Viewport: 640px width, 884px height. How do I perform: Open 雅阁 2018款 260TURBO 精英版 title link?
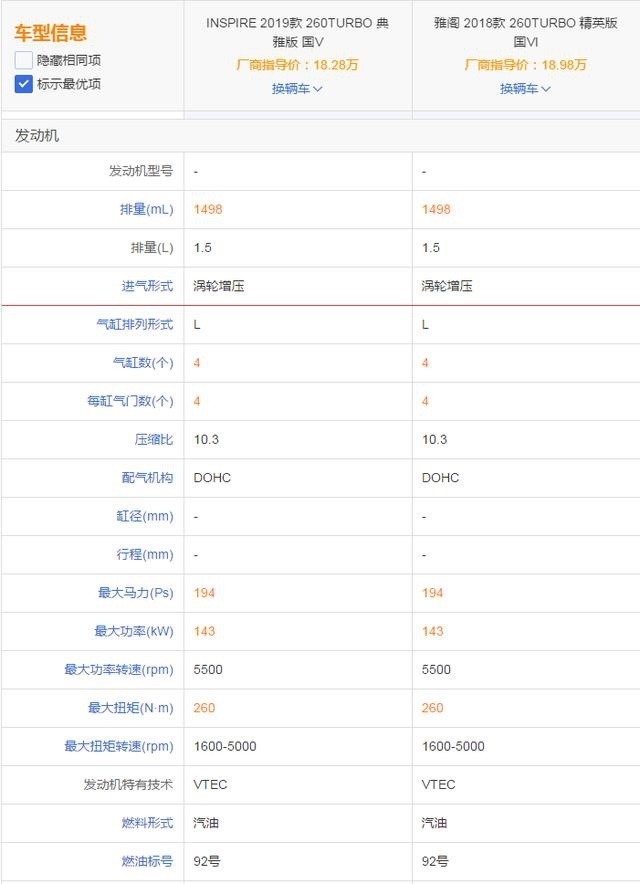pos(525,32)
